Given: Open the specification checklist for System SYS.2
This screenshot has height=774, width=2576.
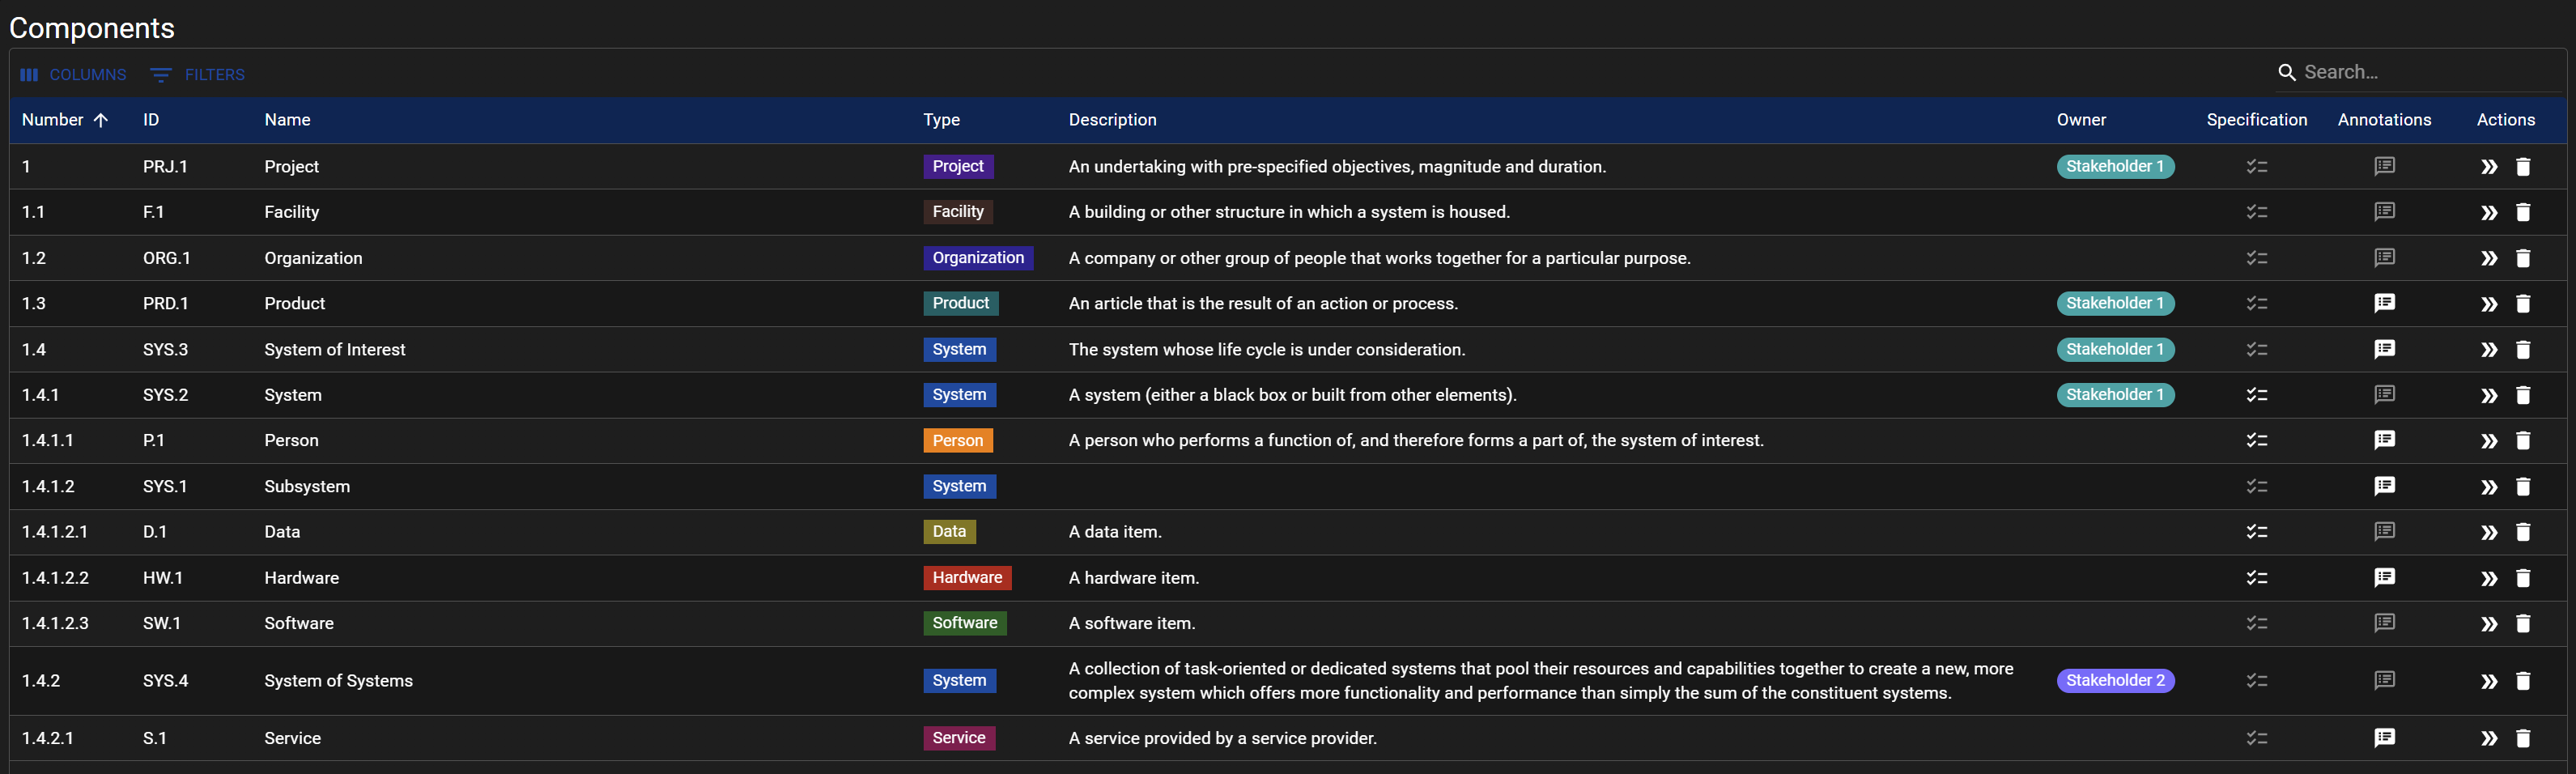Looking at the screenshot, I should point(2256,395).
